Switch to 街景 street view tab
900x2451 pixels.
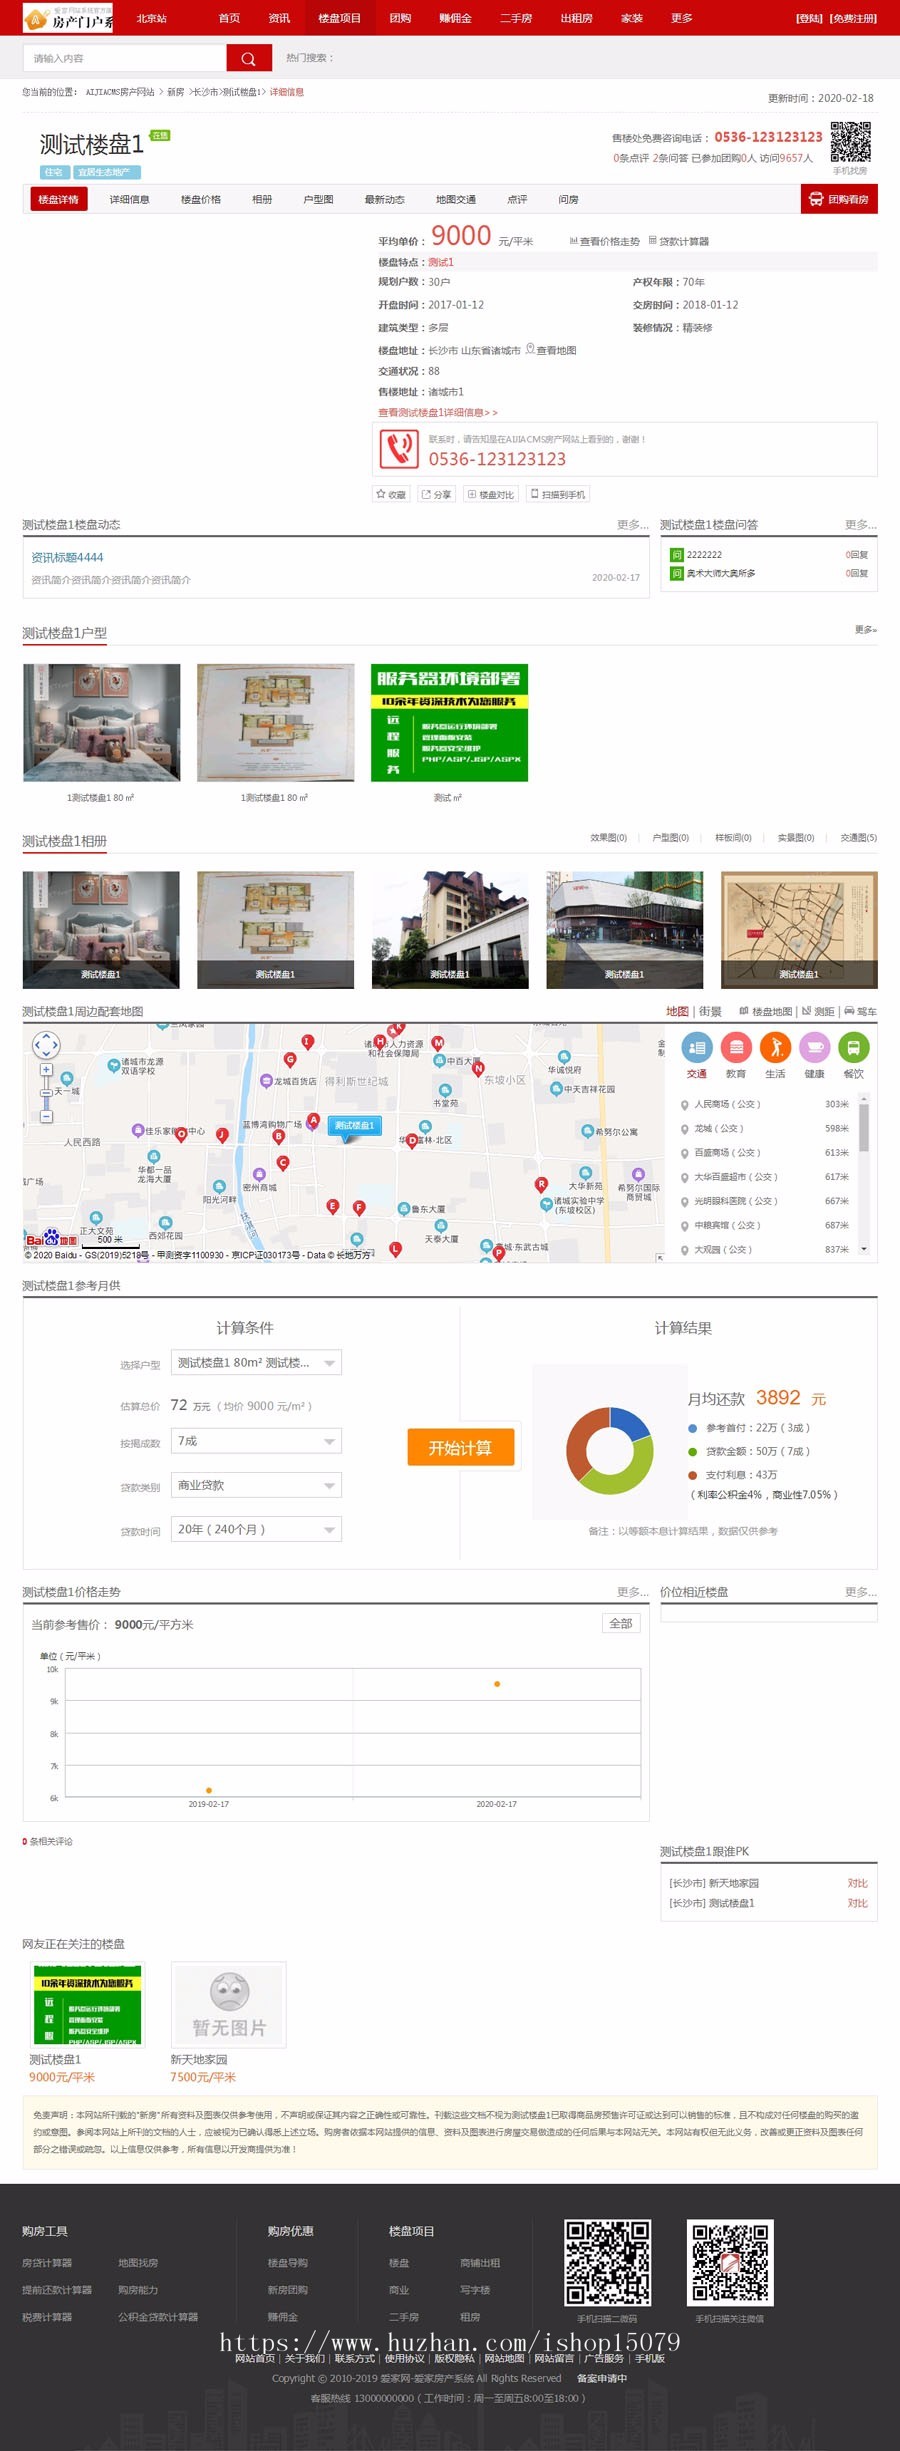(710, 1011)
